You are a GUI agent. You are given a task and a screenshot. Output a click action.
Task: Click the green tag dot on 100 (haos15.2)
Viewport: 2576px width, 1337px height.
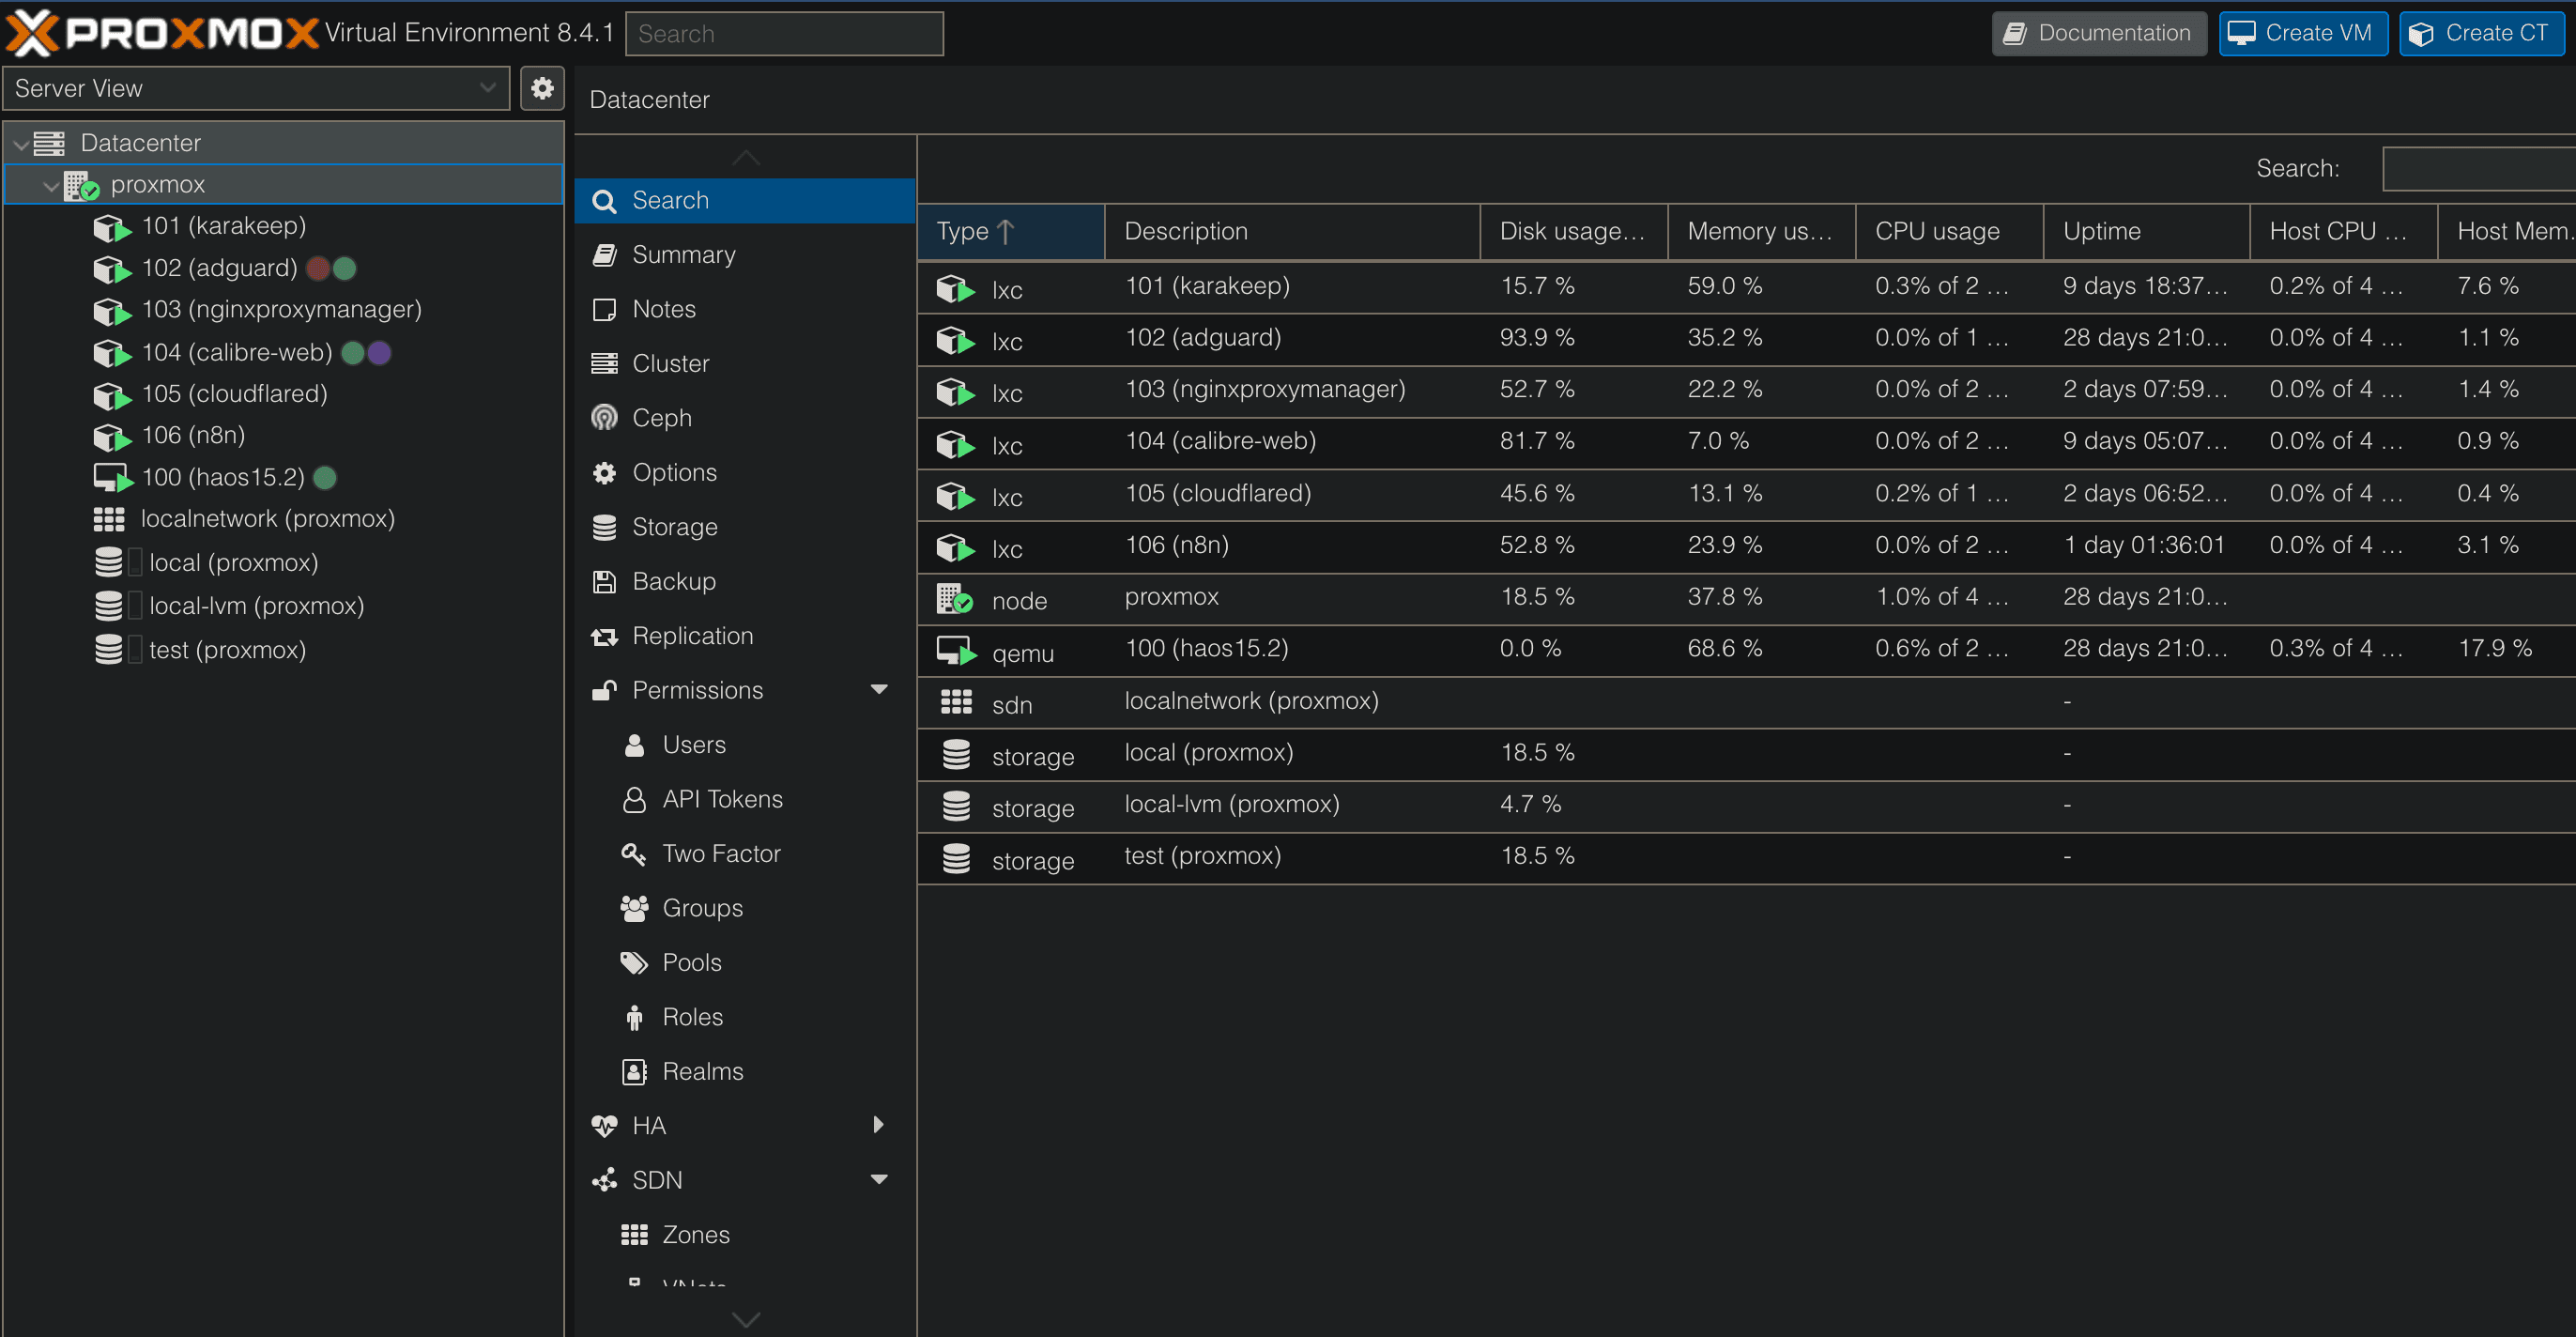click(325, 478)
